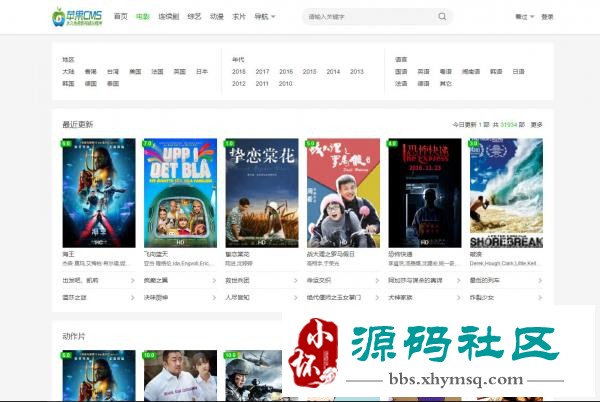600x402 pixels.
Task: Filter by year 2010
Action: pyautogui.click(x=285, y=83)
